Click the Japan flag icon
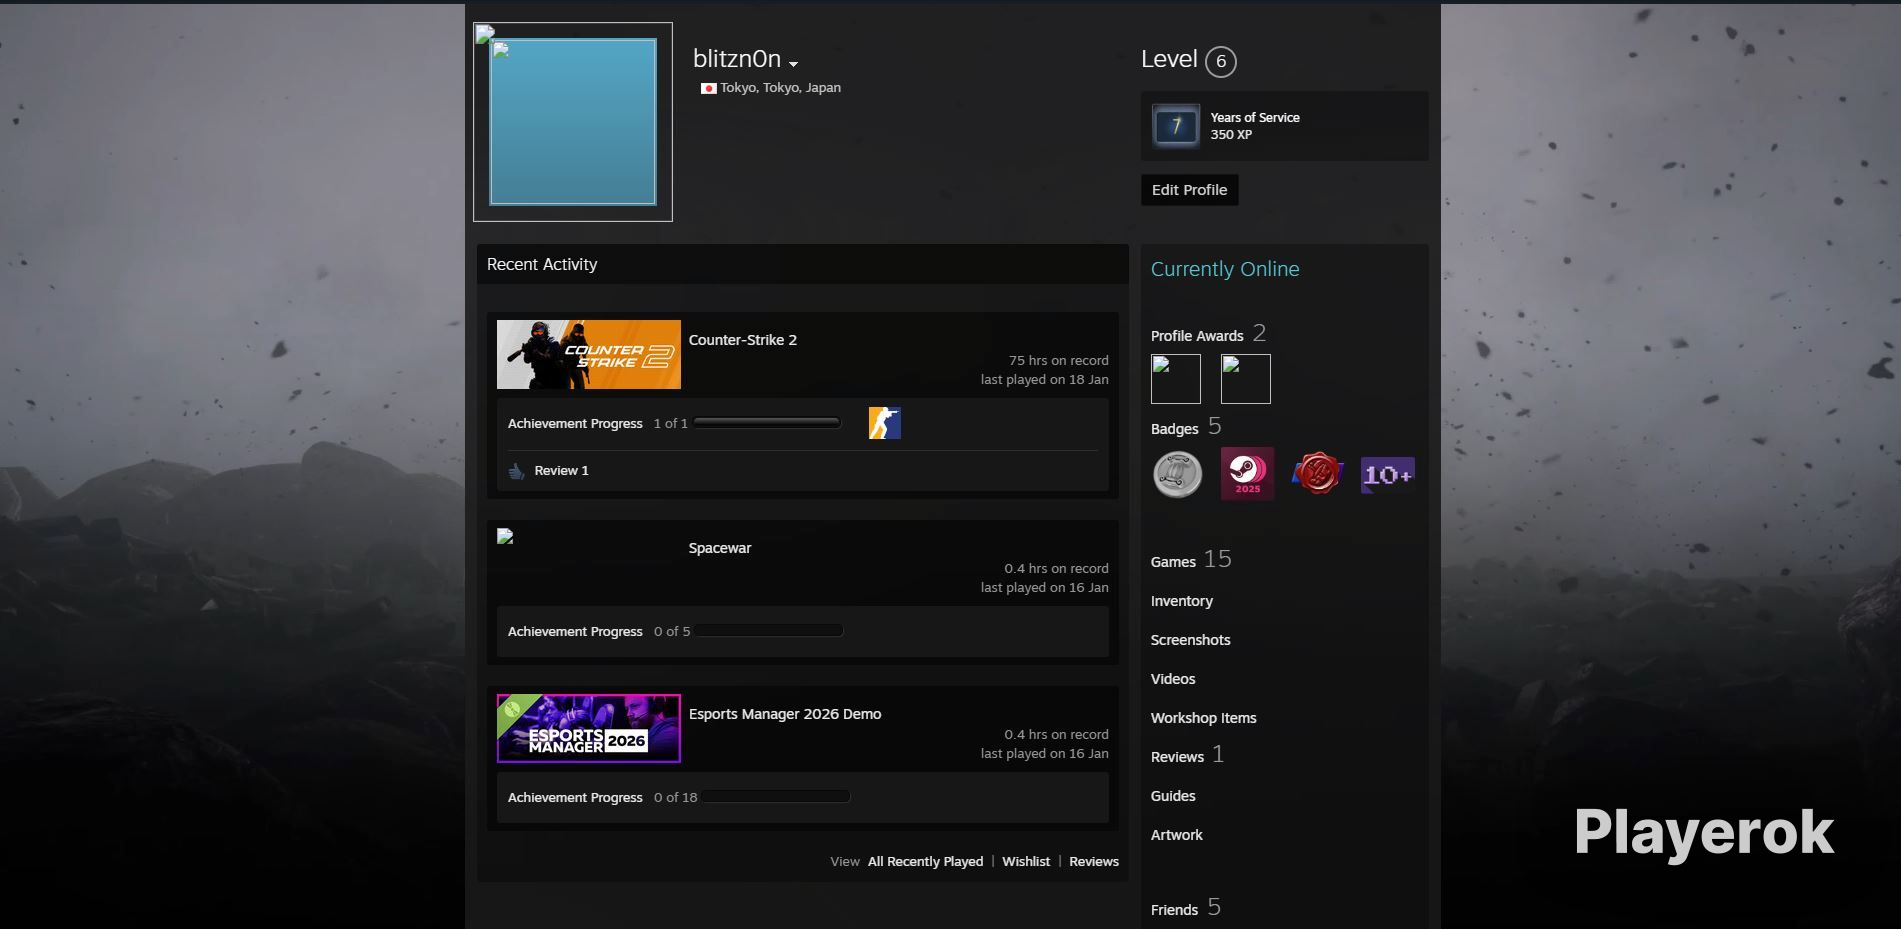Image resolution: width=1901 pixels, height=929 pixels. [708, 88]
